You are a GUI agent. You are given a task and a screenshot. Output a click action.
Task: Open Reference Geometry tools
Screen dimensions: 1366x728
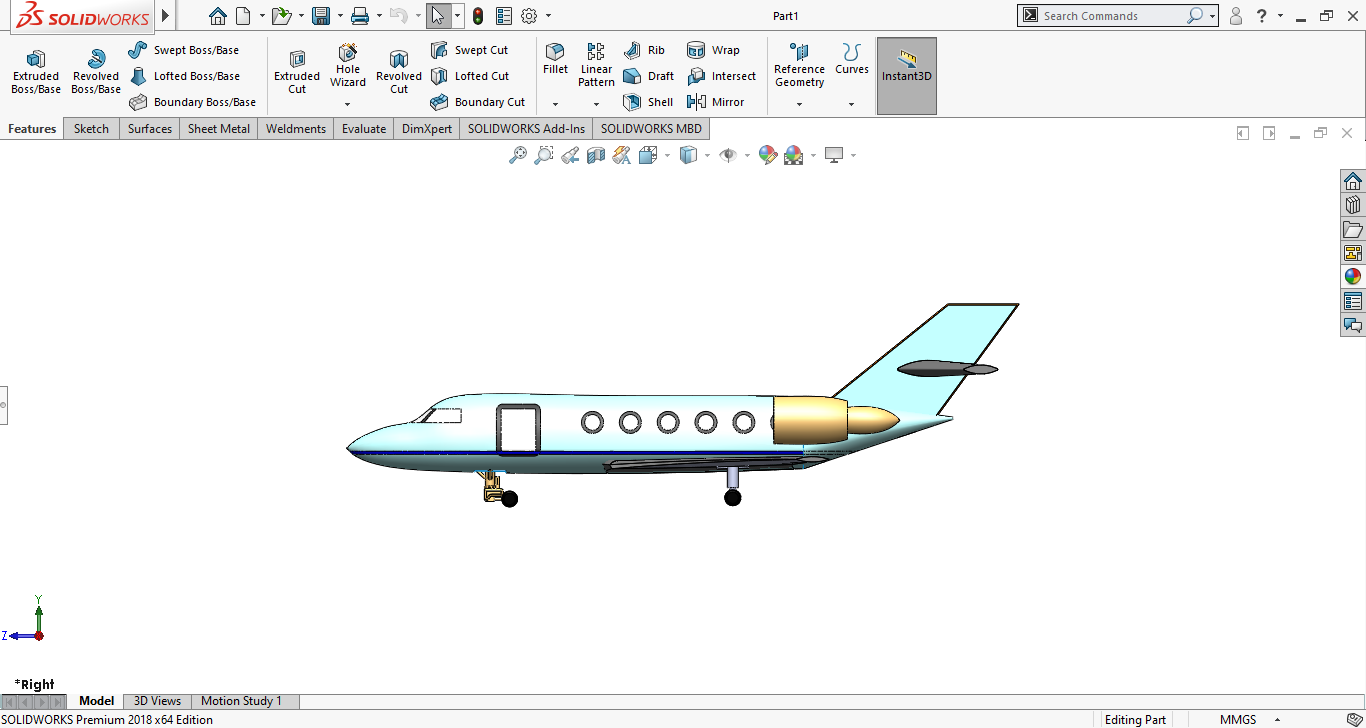click(799, 66)
